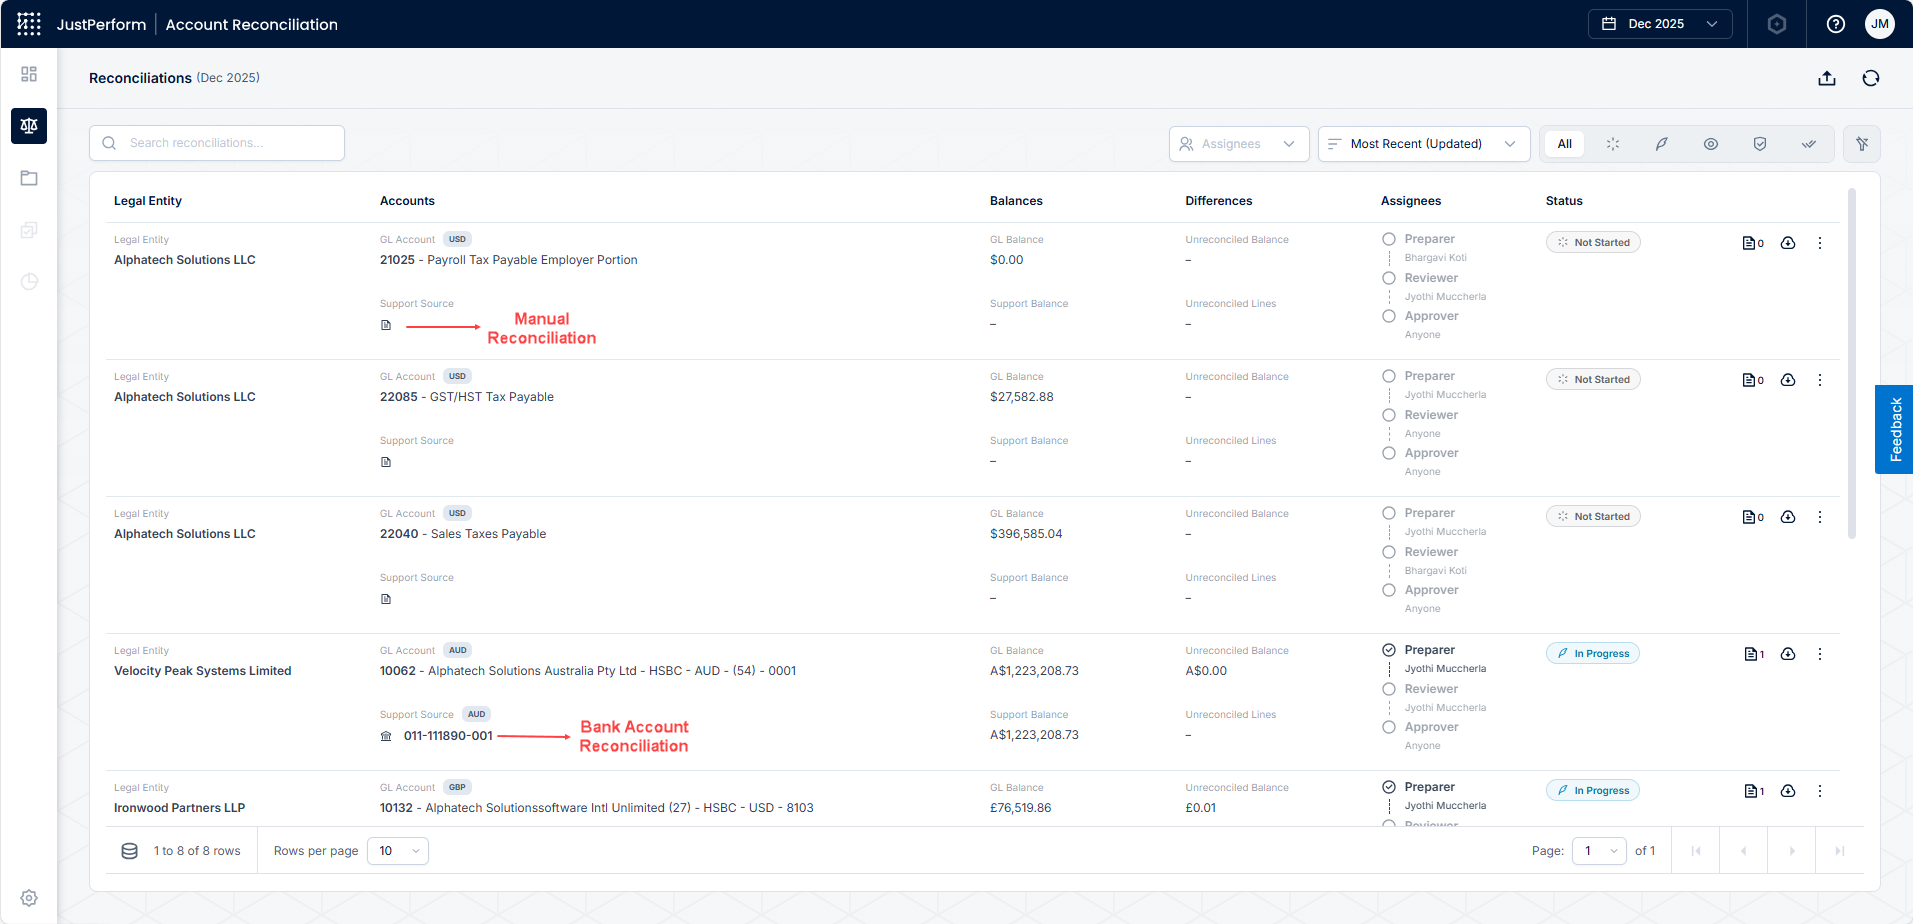Open three-dot menu for account 10132 row

click(x=1820, y=791)
